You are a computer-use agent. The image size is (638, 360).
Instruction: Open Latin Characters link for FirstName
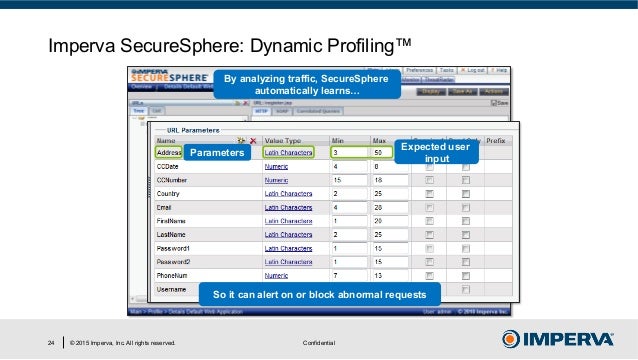(288, 221)
